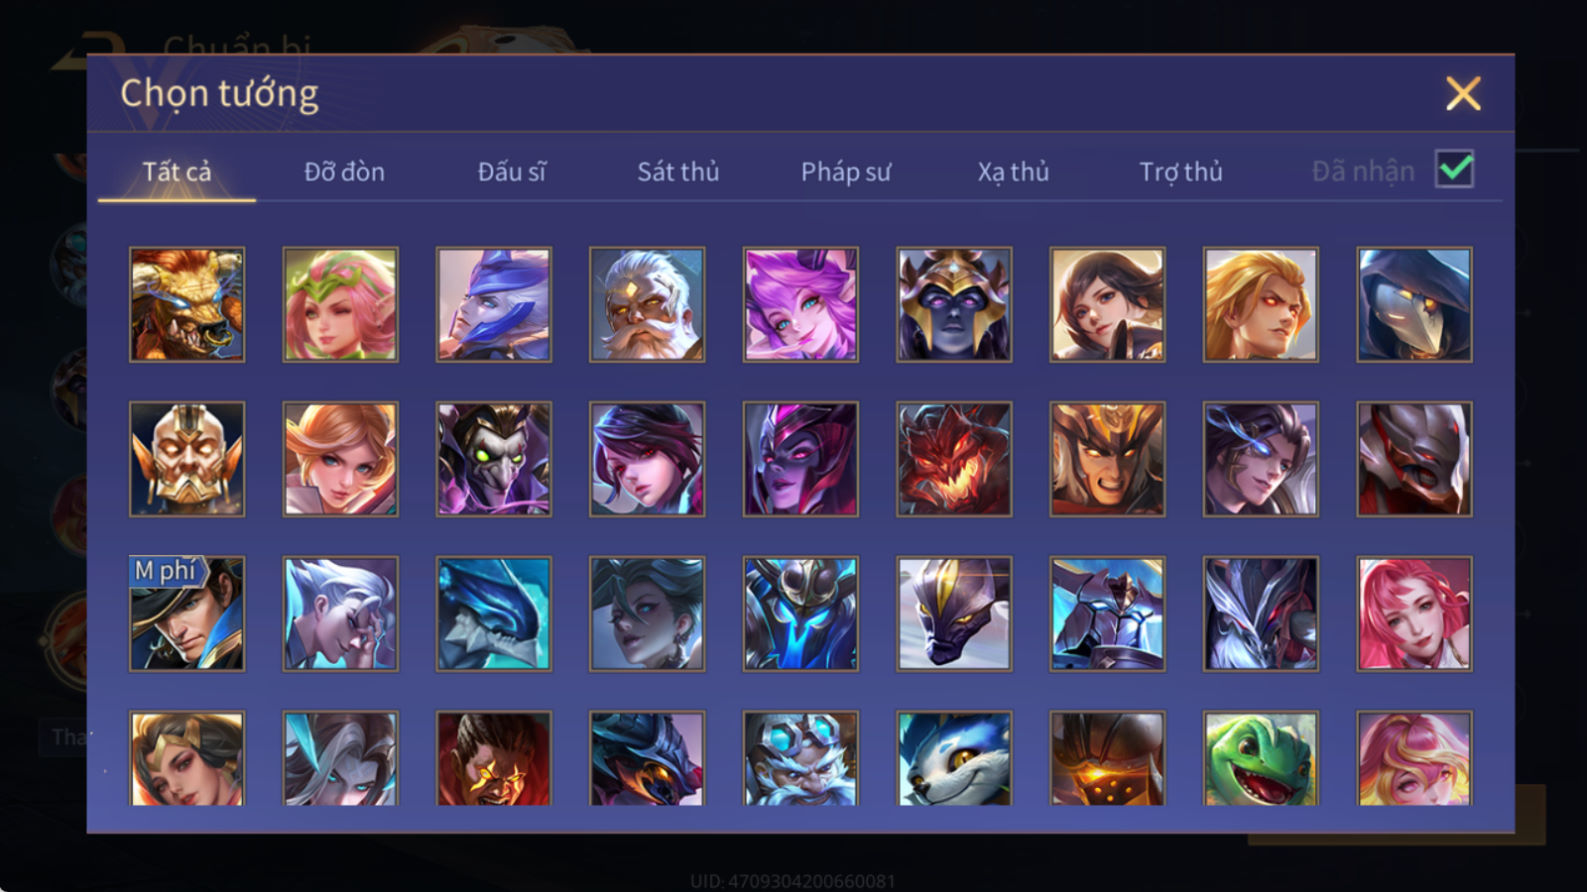Screen dimensions: 1587x892
Task: Toggle the Đã nhận checkbox
Action: click(x=1454, y=169)
